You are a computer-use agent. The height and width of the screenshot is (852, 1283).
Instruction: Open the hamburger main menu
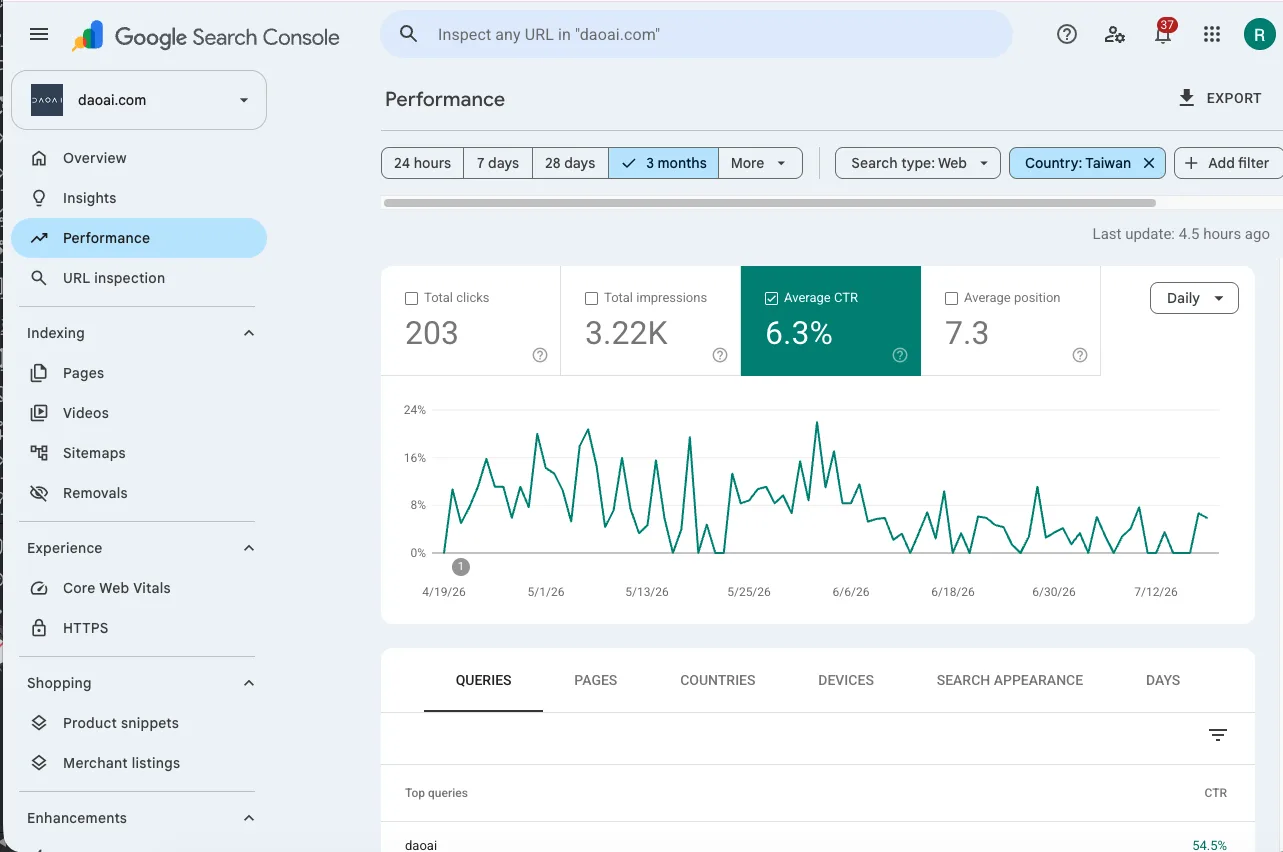click(x=39, y=34)
